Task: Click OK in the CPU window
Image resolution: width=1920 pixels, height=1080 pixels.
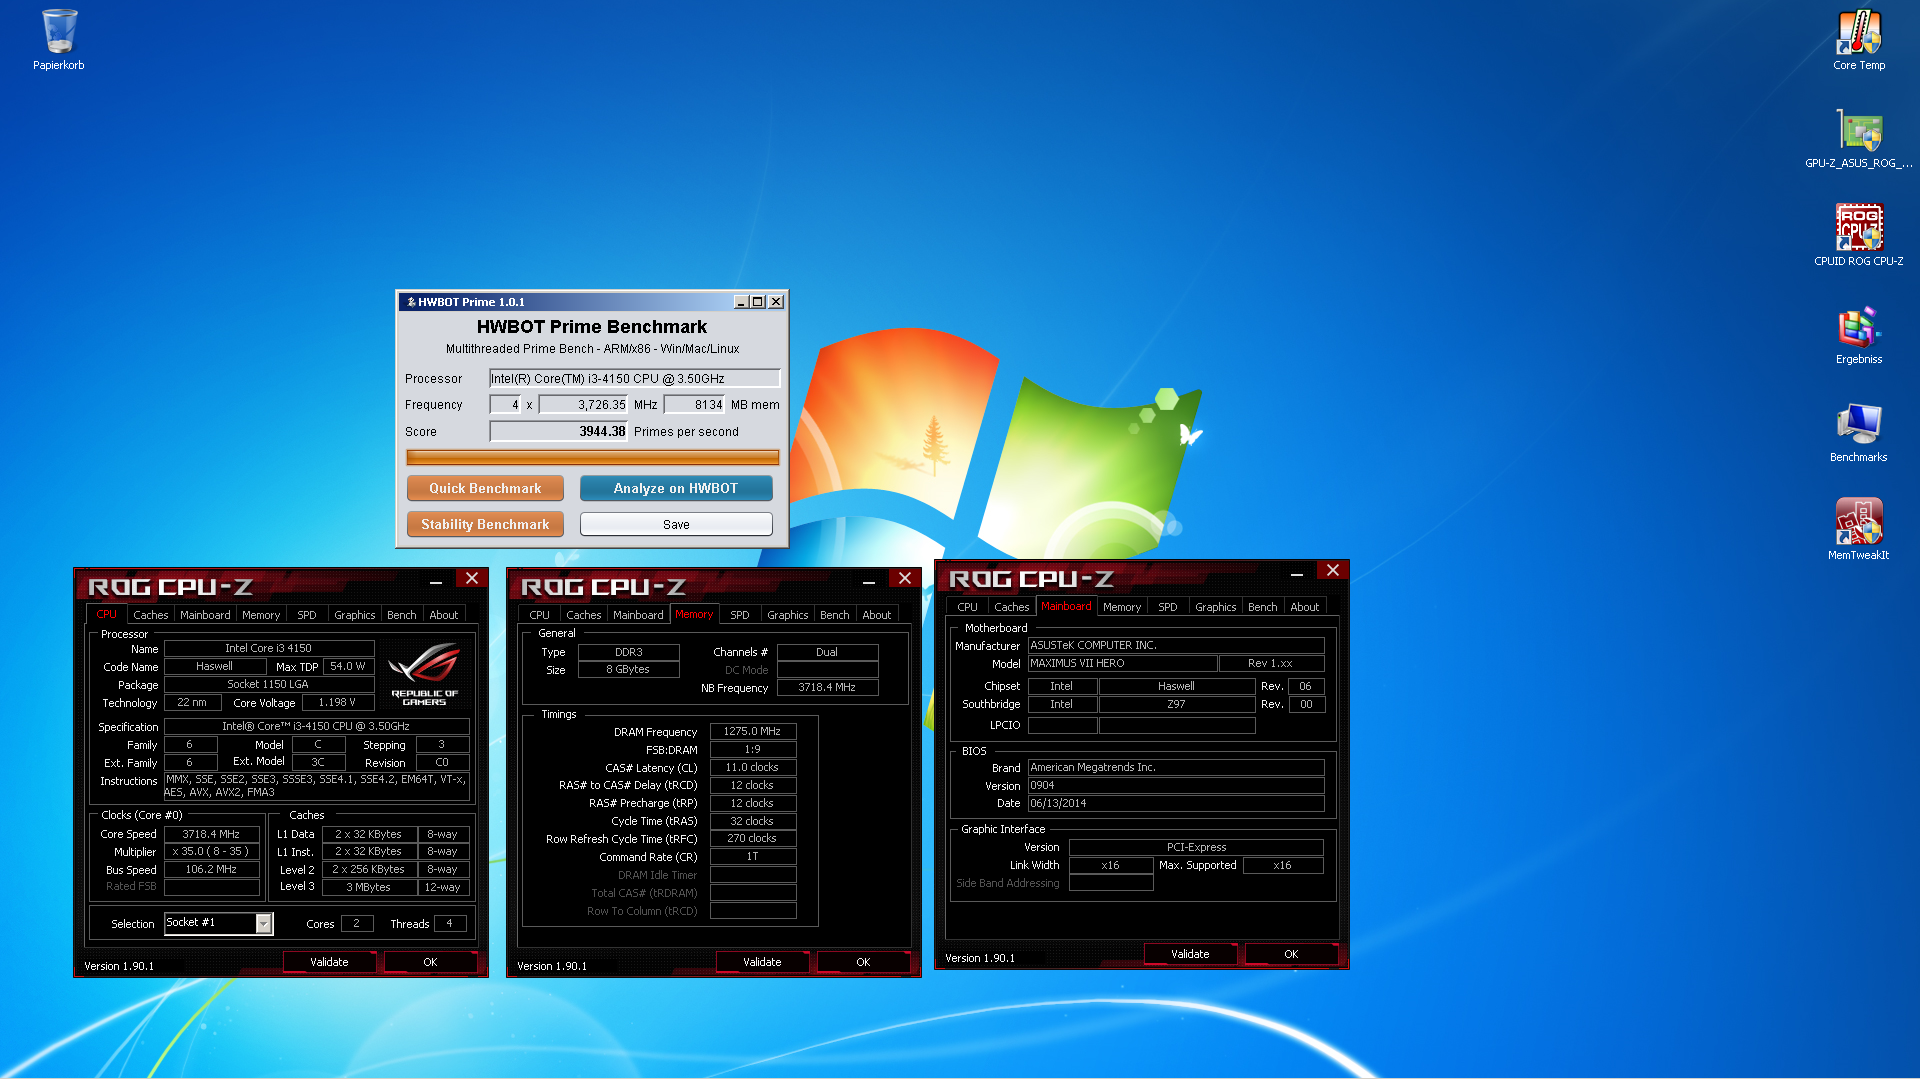Action: tap(430, 962)
